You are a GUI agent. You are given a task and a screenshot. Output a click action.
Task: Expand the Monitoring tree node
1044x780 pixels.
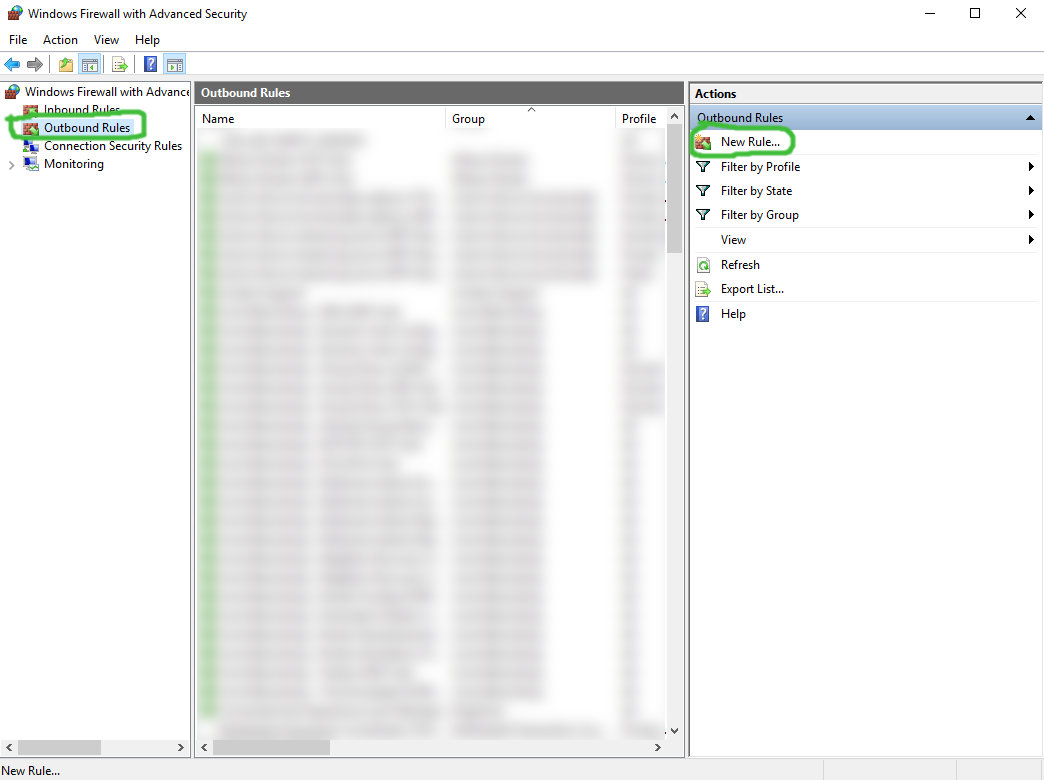coord(11,165)
